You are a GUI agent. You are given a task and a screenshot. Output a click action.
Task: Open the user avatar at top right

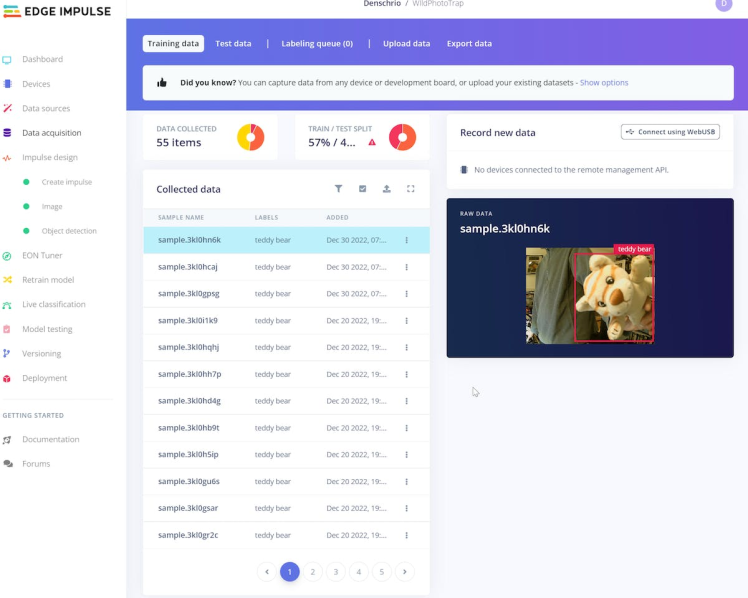(x=724, y=4)
